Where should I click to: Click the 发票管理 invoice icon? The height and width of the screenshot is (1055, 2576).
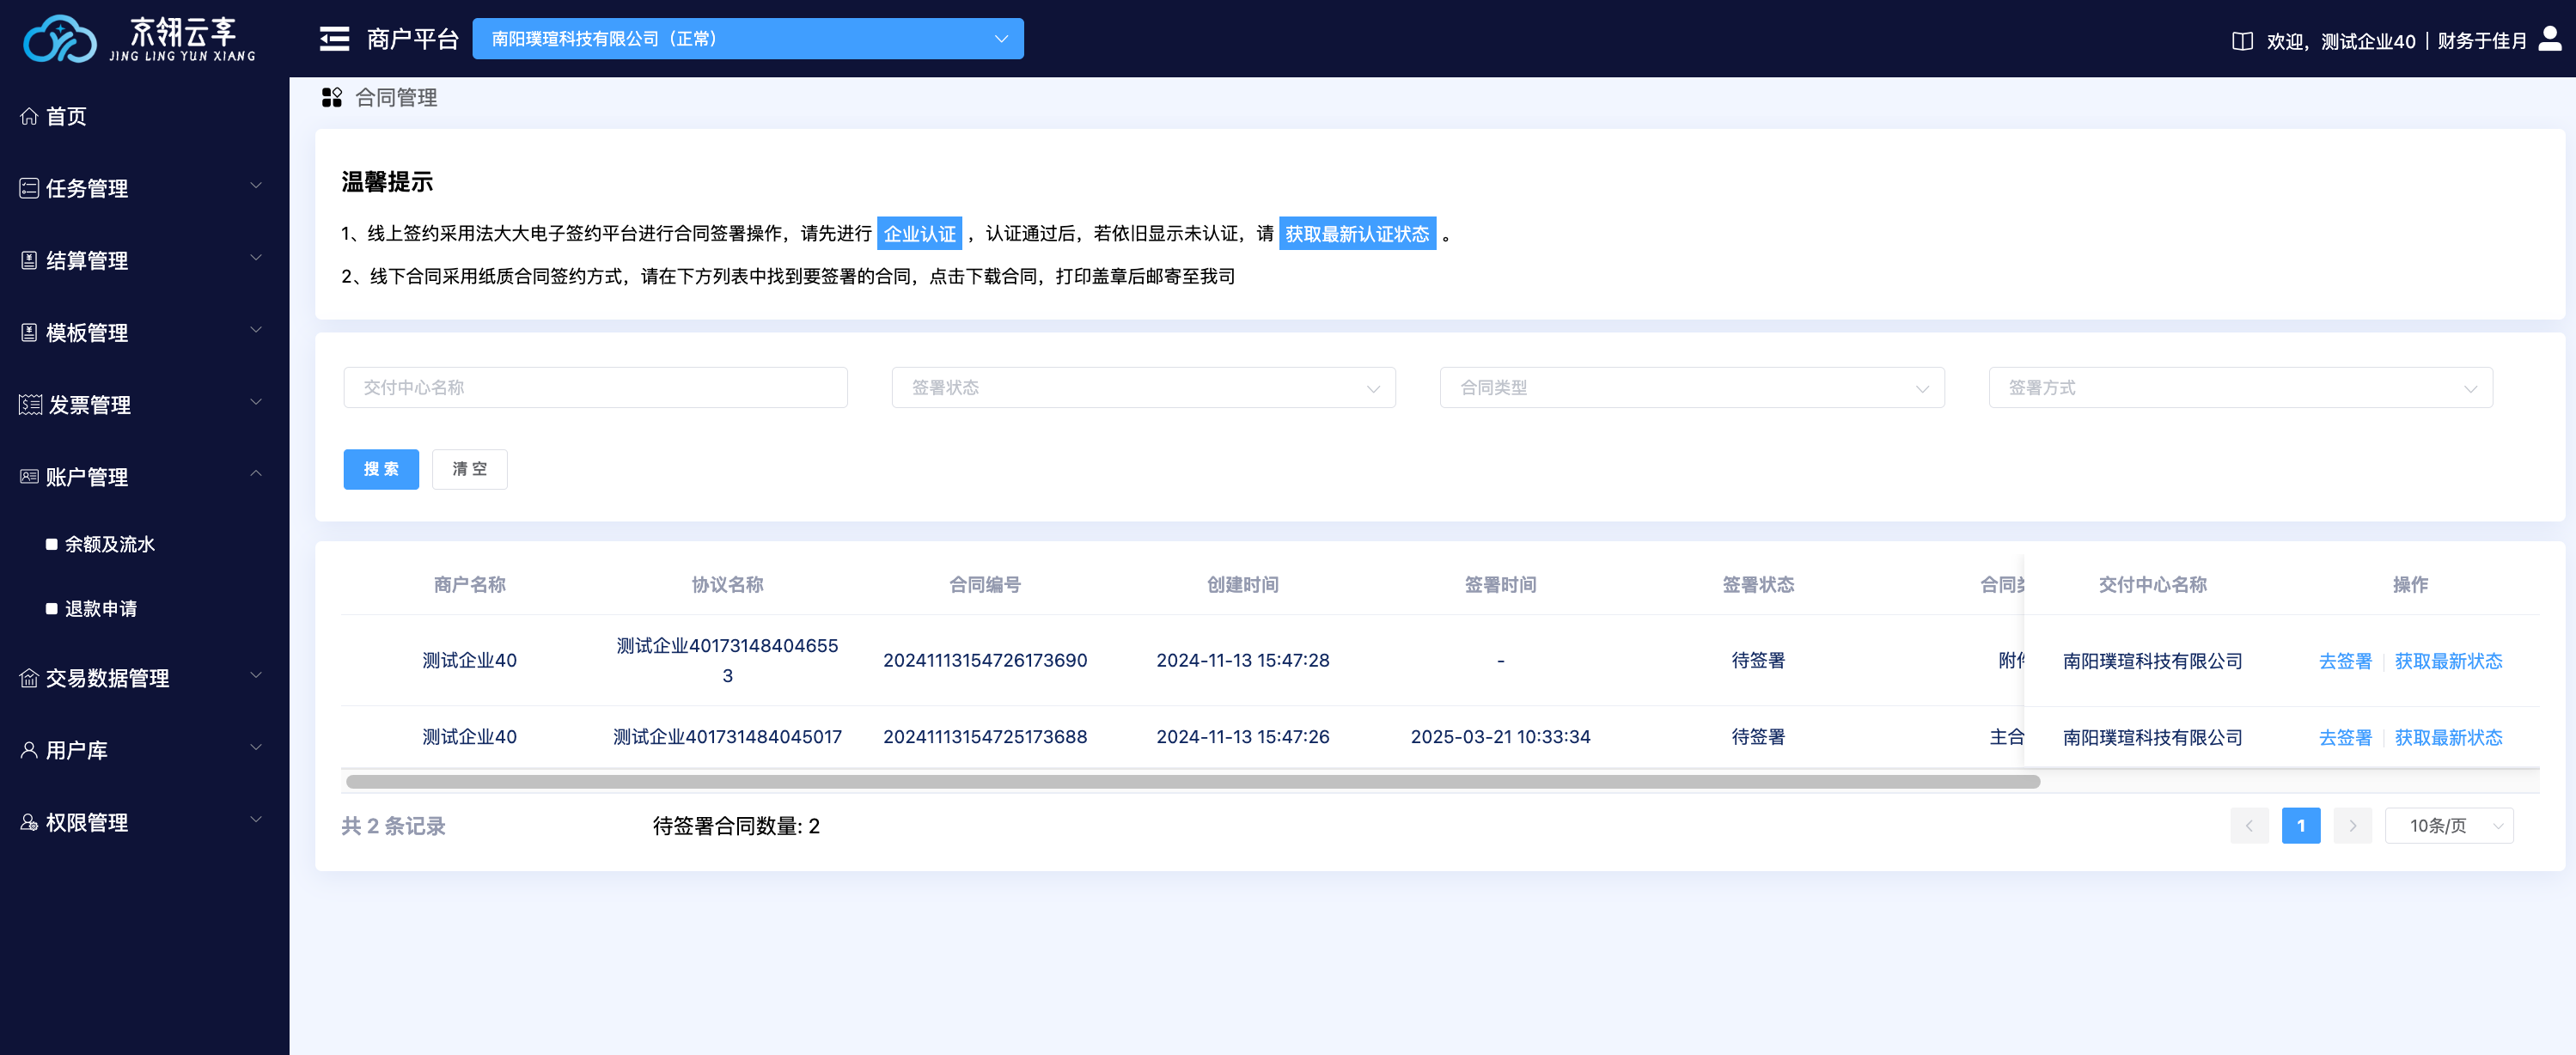pyautogui.click(x=30, y=405)
